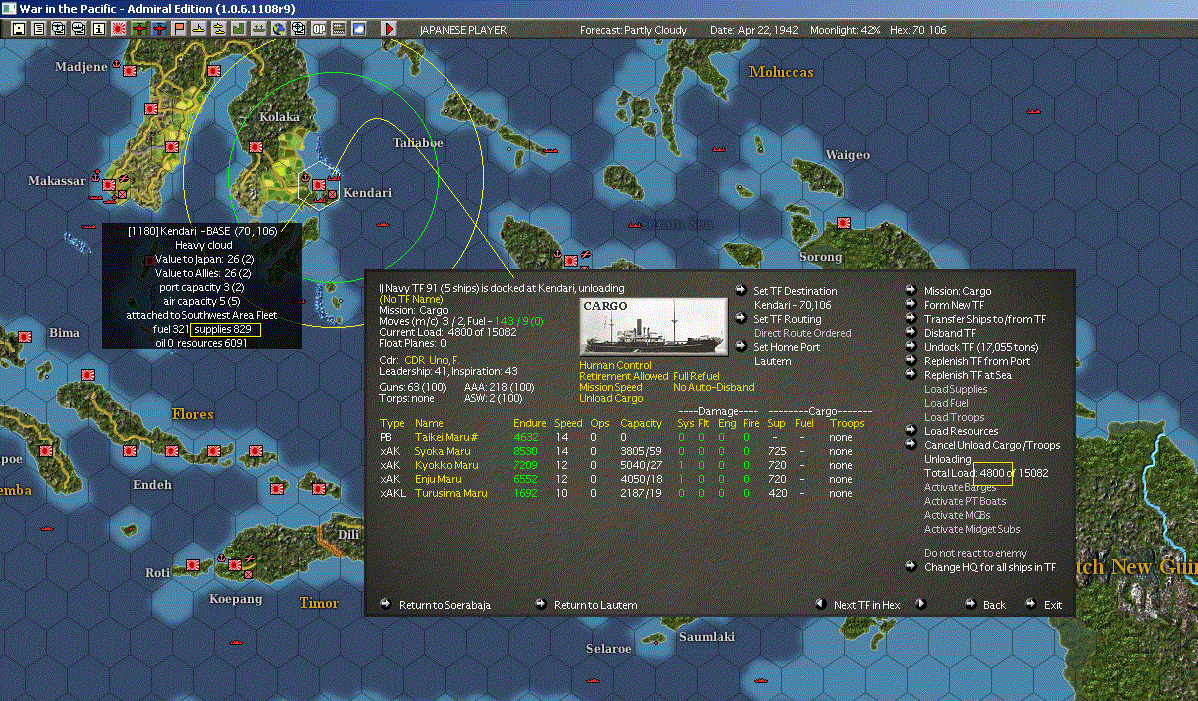Select Transfer Ships to/from TF
1198x701 pixels.
pos(985,319)
